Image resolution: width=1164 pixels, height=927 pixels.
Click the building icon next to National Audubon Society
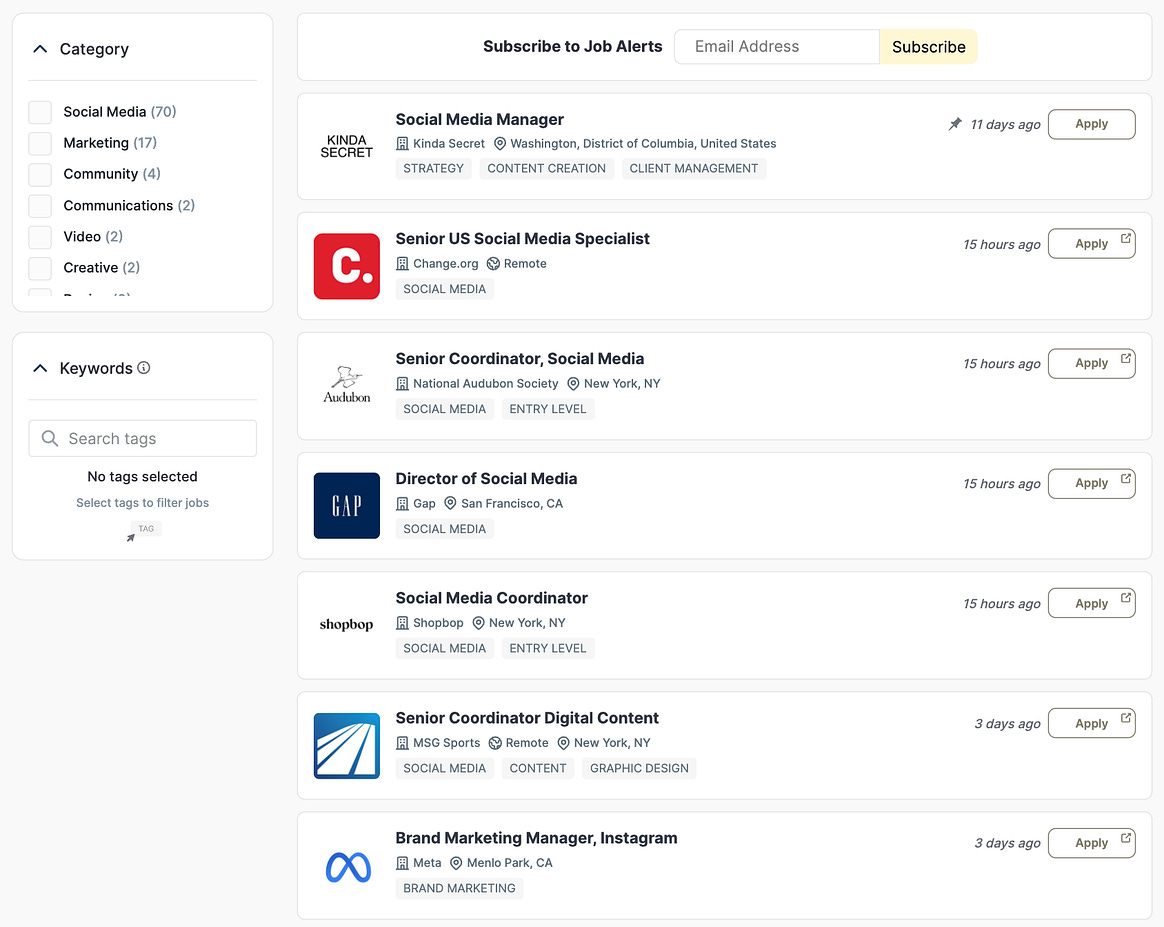tap(402, 384)
